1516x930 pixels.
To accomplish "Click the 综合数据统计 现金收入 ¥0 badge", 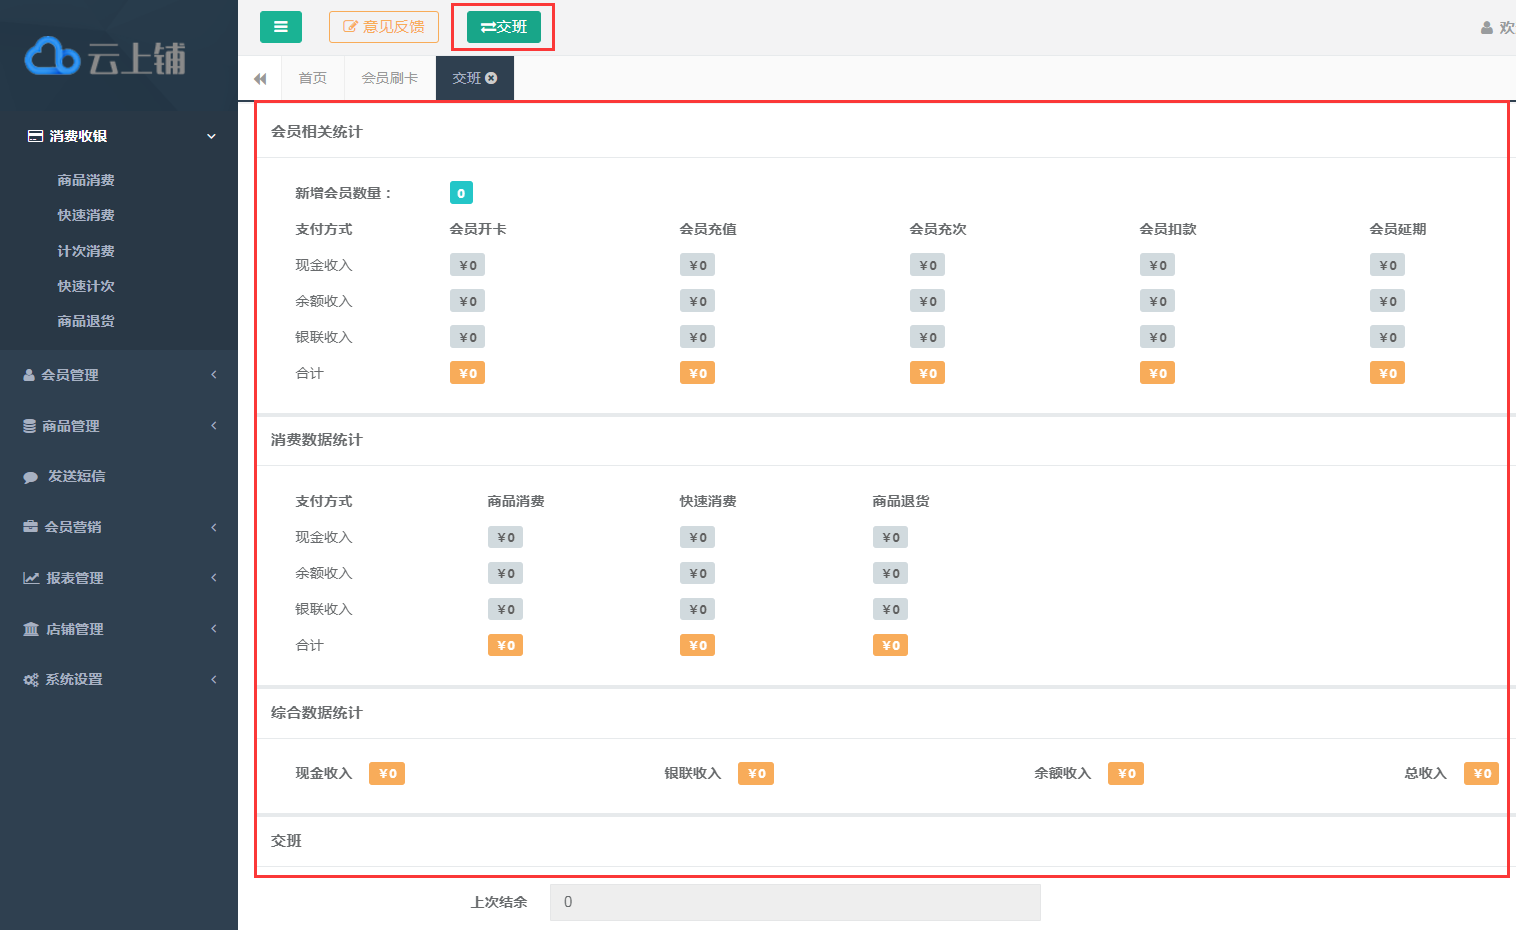I will click(x=387, y=773).
